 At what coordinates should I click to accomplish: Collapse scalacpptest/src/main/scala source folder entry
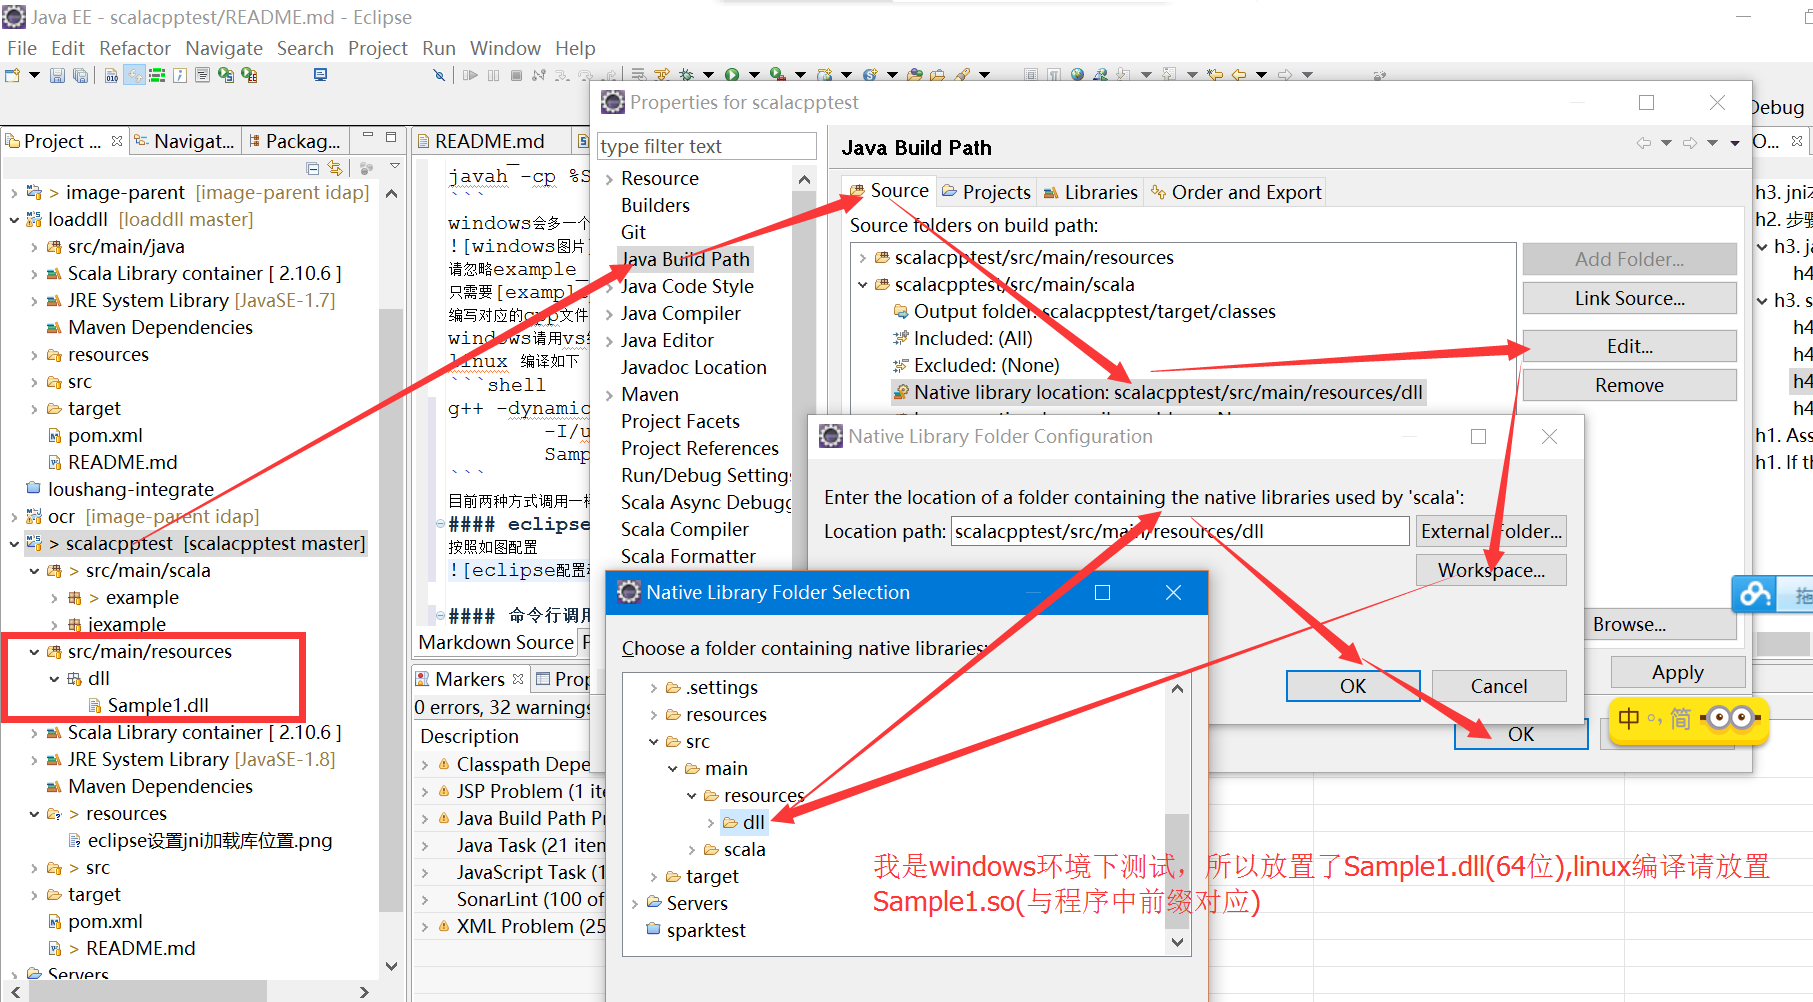click(862, 285)
